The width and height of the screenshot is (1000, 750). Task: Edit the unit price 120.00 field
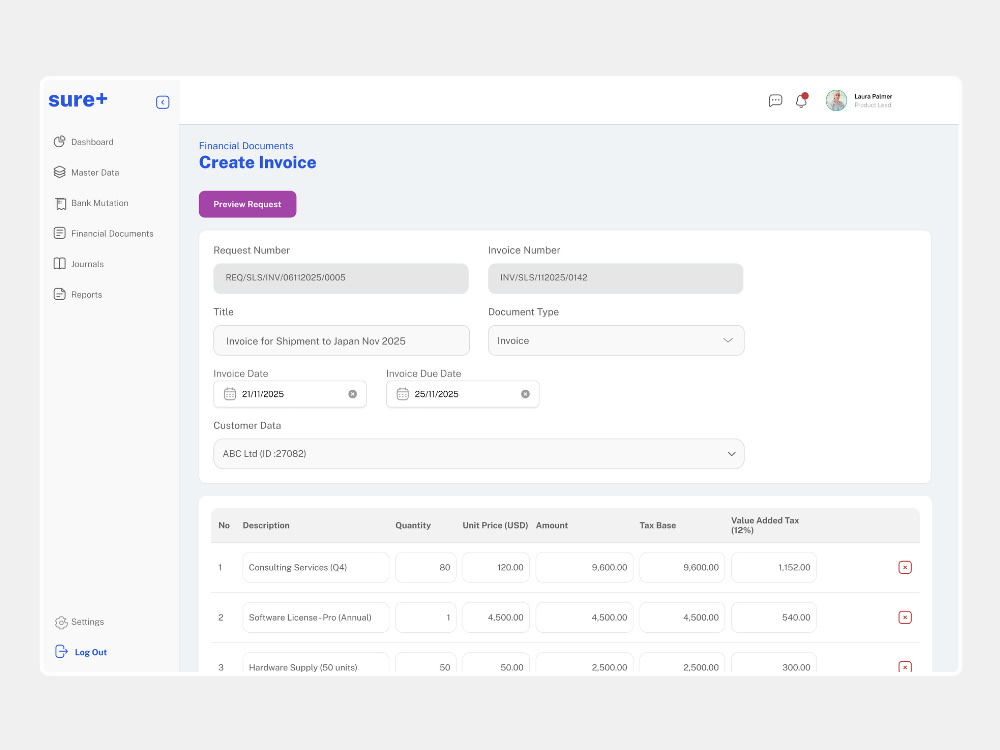[496, 568]
